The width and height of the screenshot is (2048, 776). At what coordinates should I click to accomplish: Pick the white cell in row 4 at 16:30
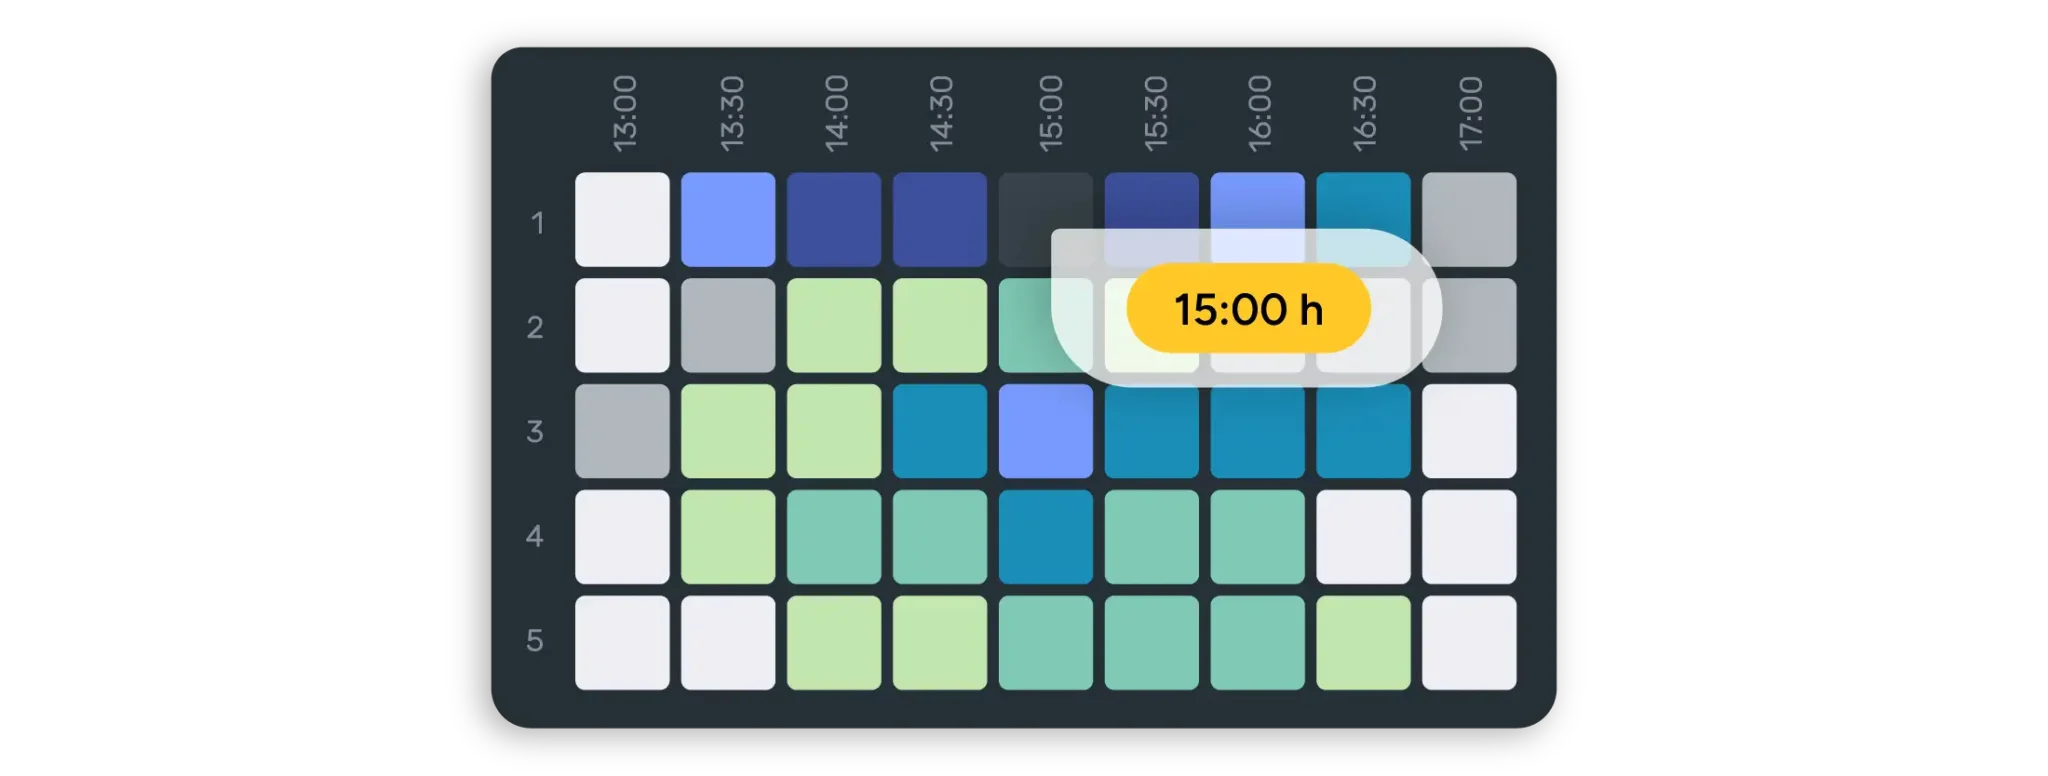pyautogui.click(x=1363, y=537)
